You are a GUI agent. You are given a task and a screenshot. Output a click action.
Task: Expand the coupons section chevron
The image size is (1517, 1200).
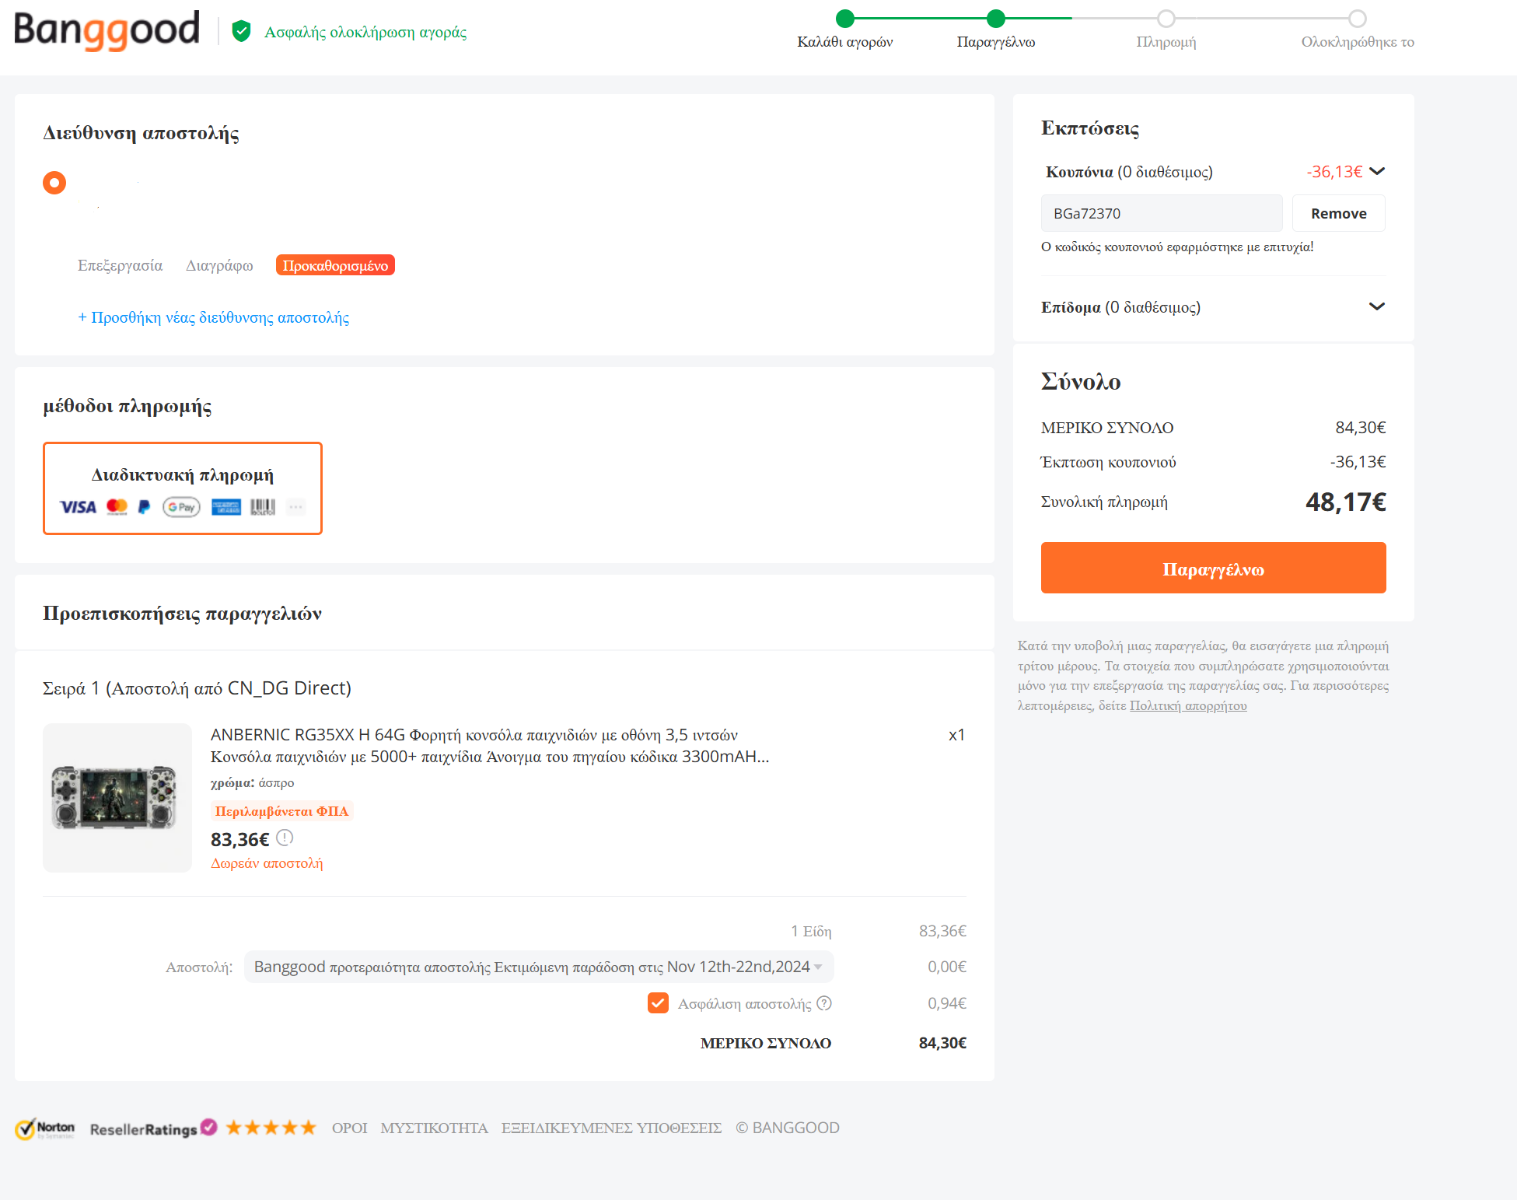[x=1377, y=171]
